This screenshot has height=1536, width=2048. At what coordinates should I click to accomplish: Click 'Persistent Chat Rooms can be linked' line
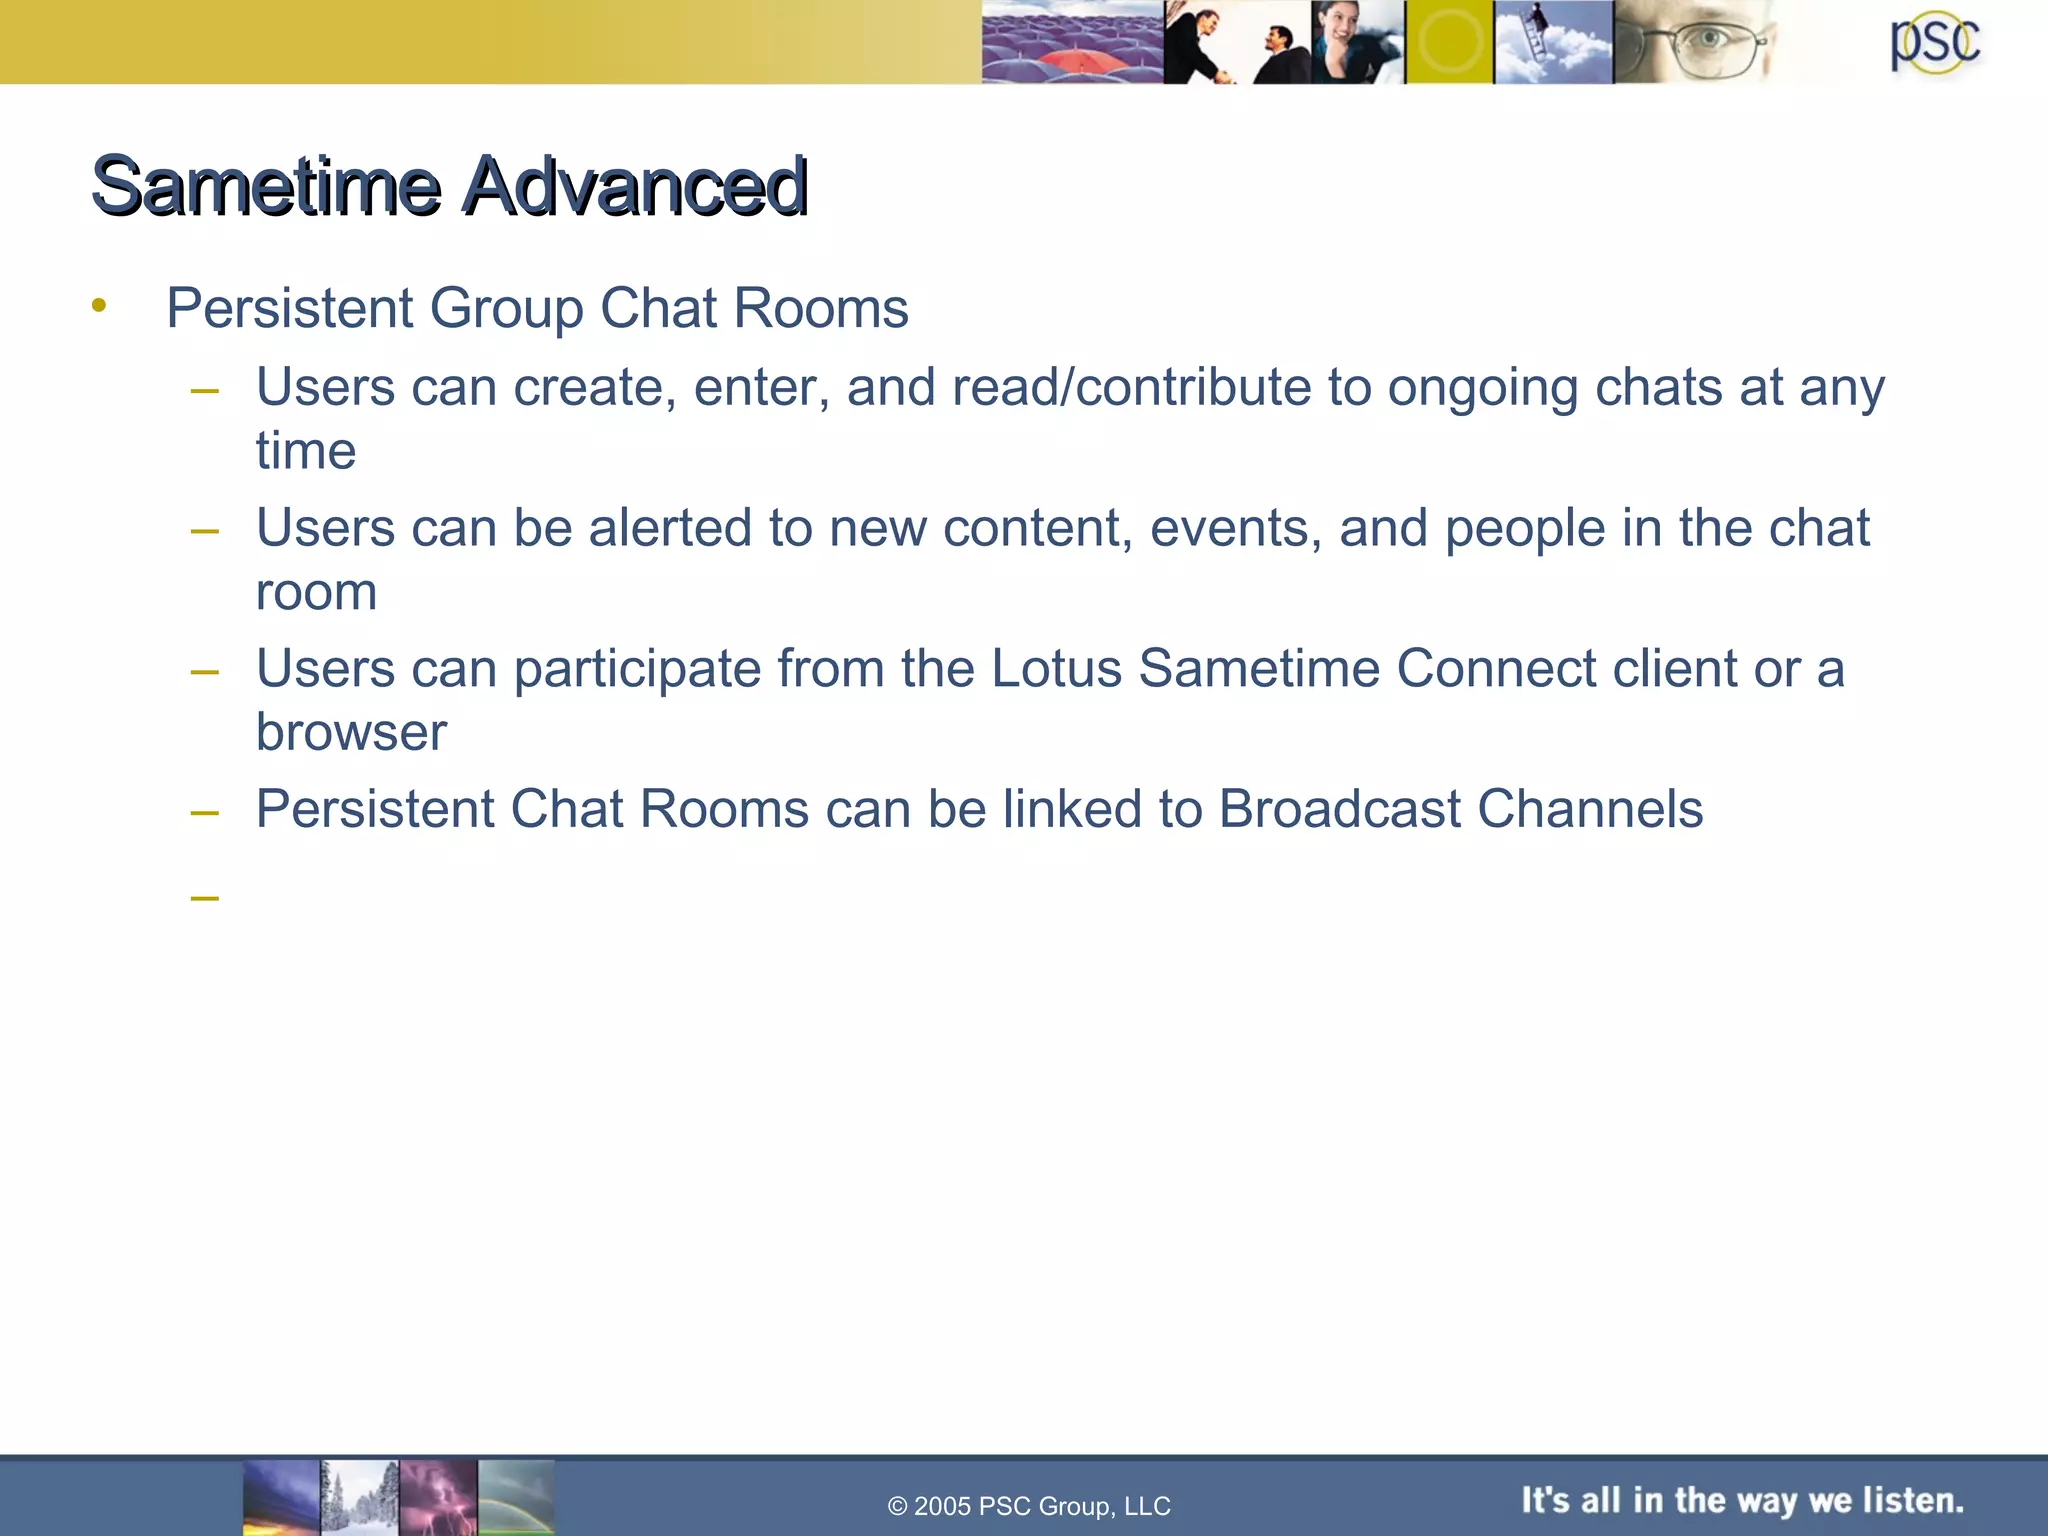[980, 808]
